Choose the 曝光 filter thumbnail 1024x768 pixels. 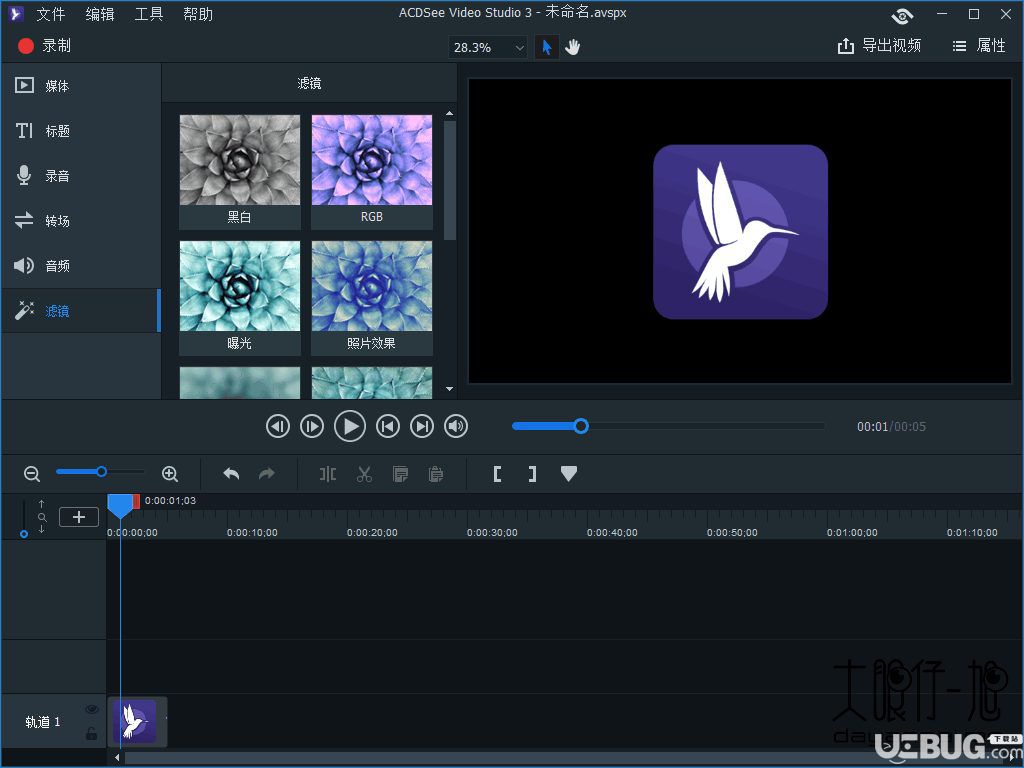click(x=240, y=298)
